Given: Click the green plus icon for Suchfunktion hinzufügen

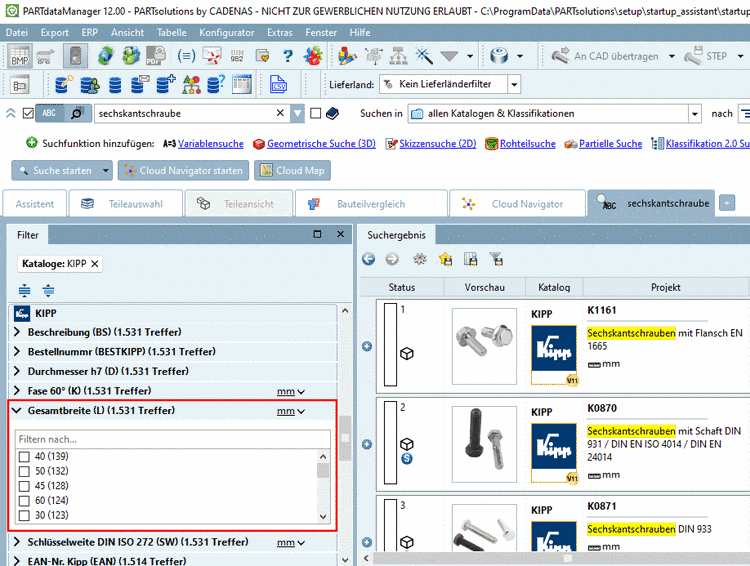Looking at the screenshot, I should [x=32, y=143].
